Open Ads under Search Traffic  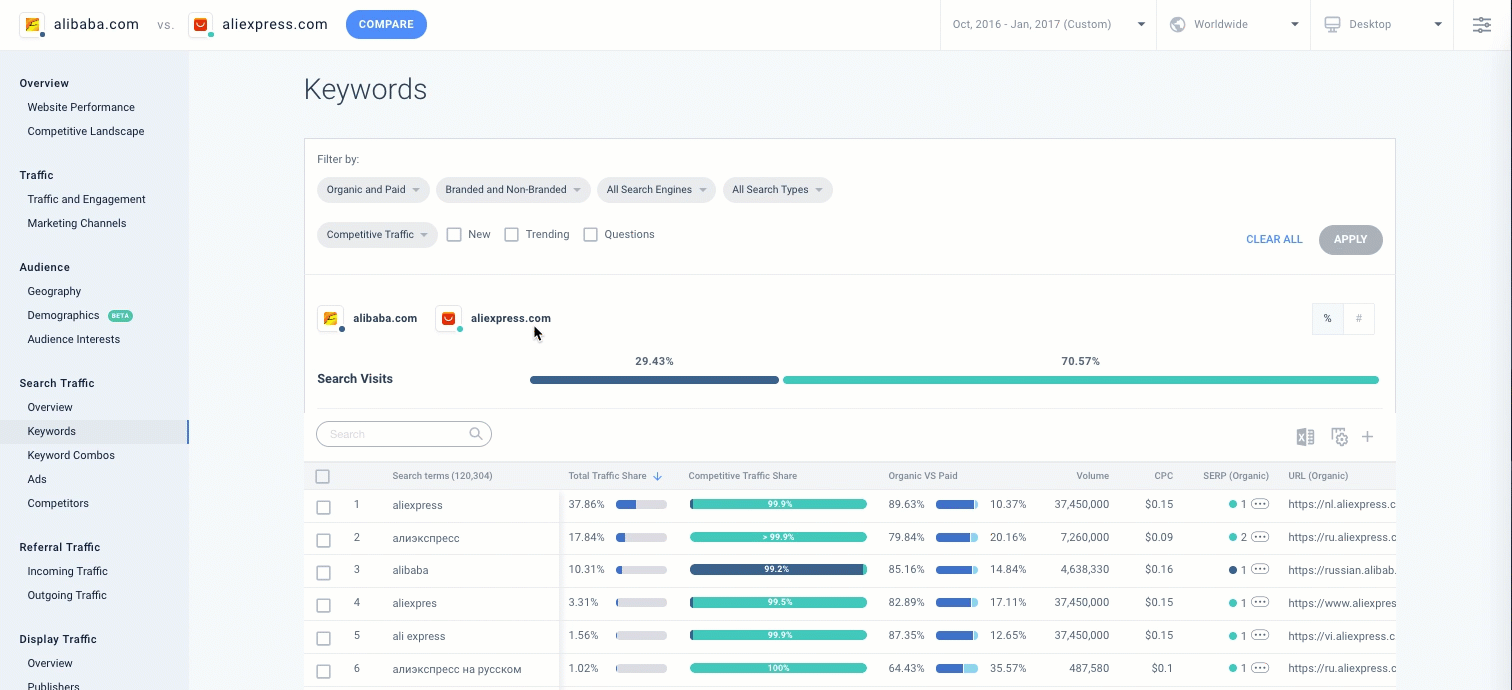click(x=37, y=479)
